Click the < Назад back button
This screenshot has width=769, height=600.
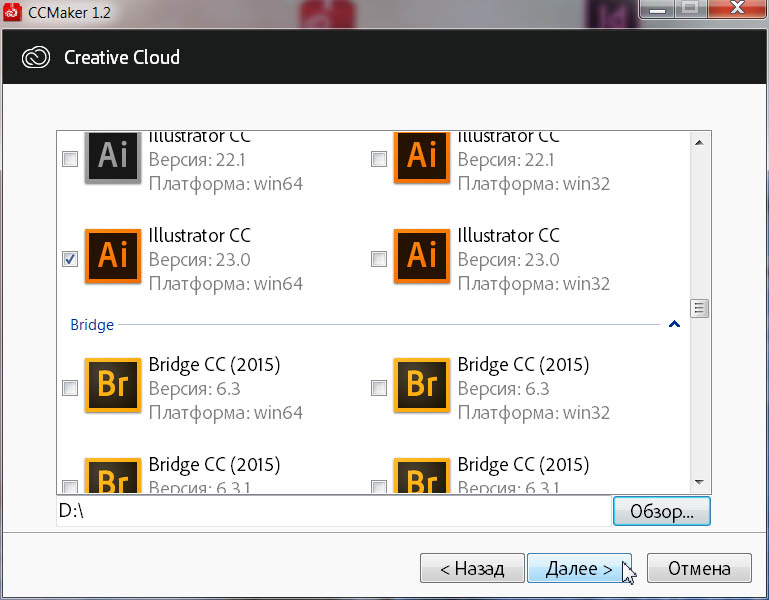click(472, 568)
